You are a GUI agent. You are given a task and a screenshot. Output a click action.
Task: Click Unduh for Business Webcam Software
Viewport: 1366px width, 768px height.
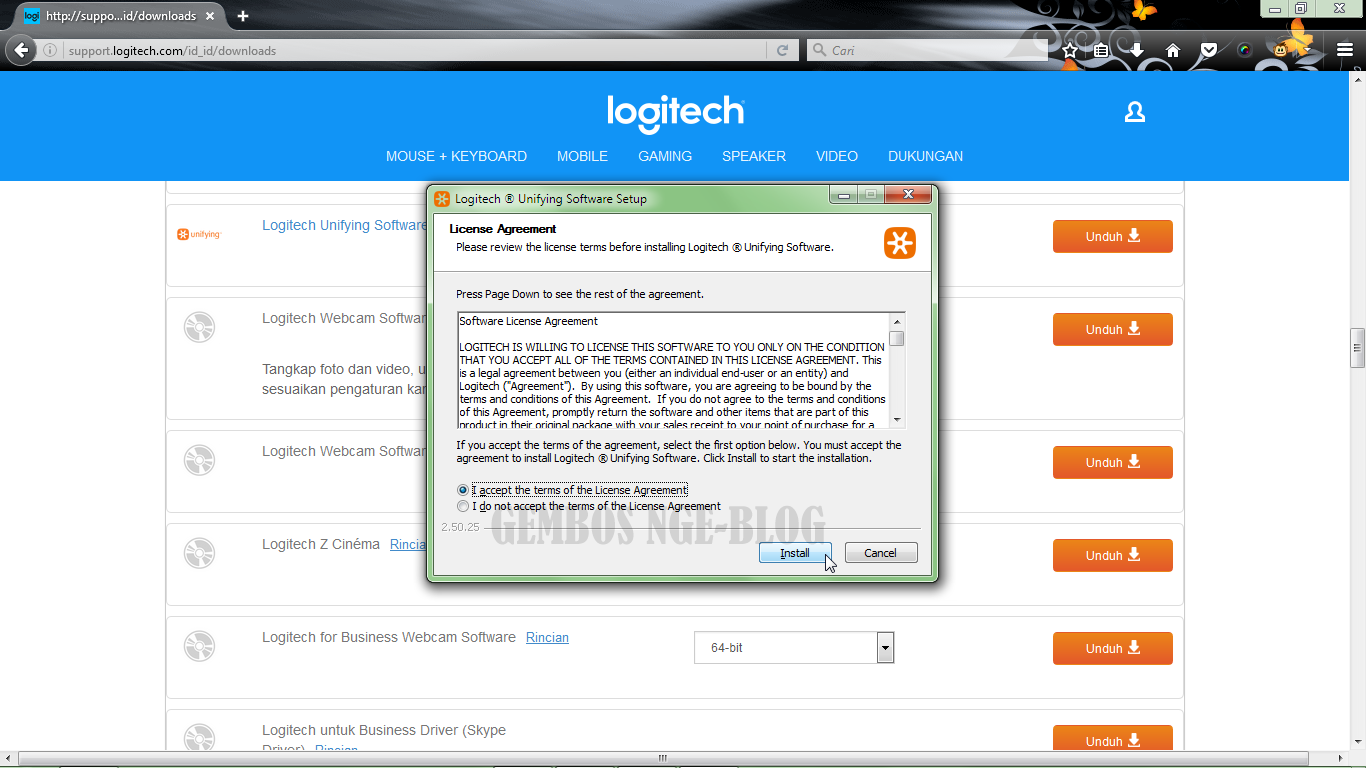click(1112, 649)
